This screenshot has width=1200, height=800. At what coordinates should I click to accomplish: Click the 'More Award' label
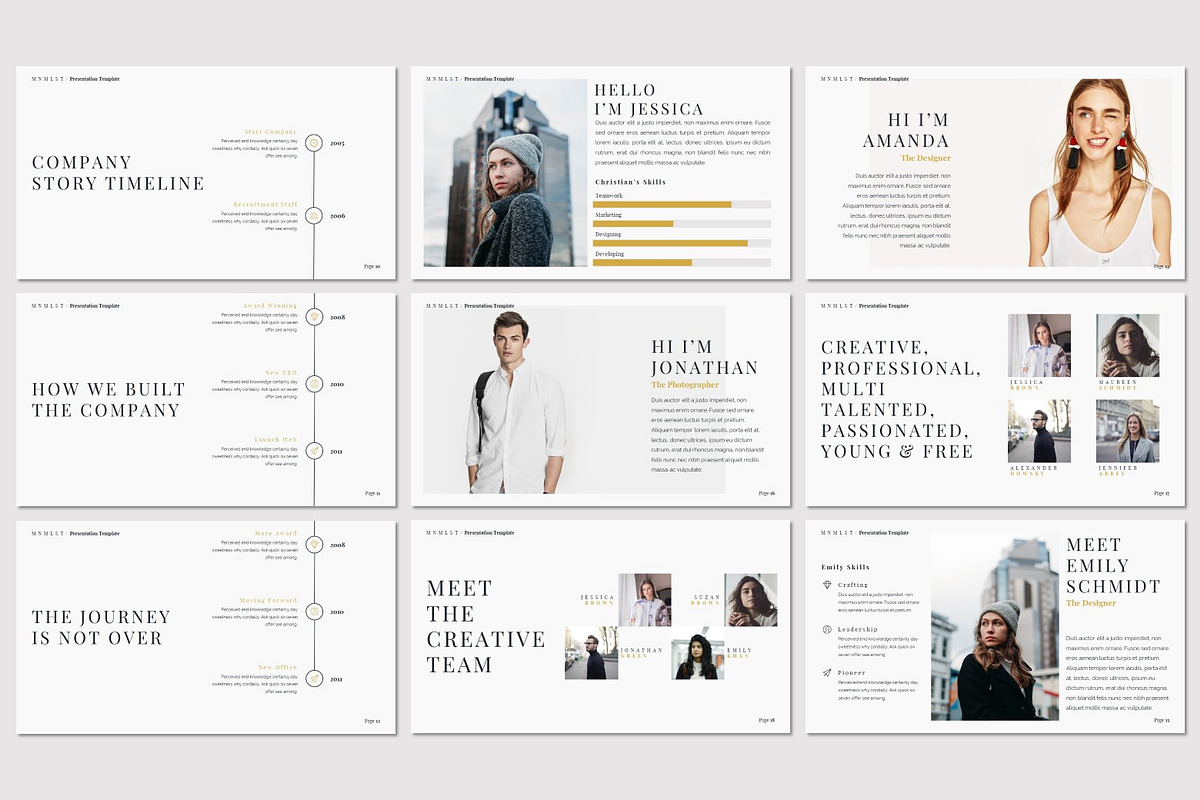[x=276, y=534]
